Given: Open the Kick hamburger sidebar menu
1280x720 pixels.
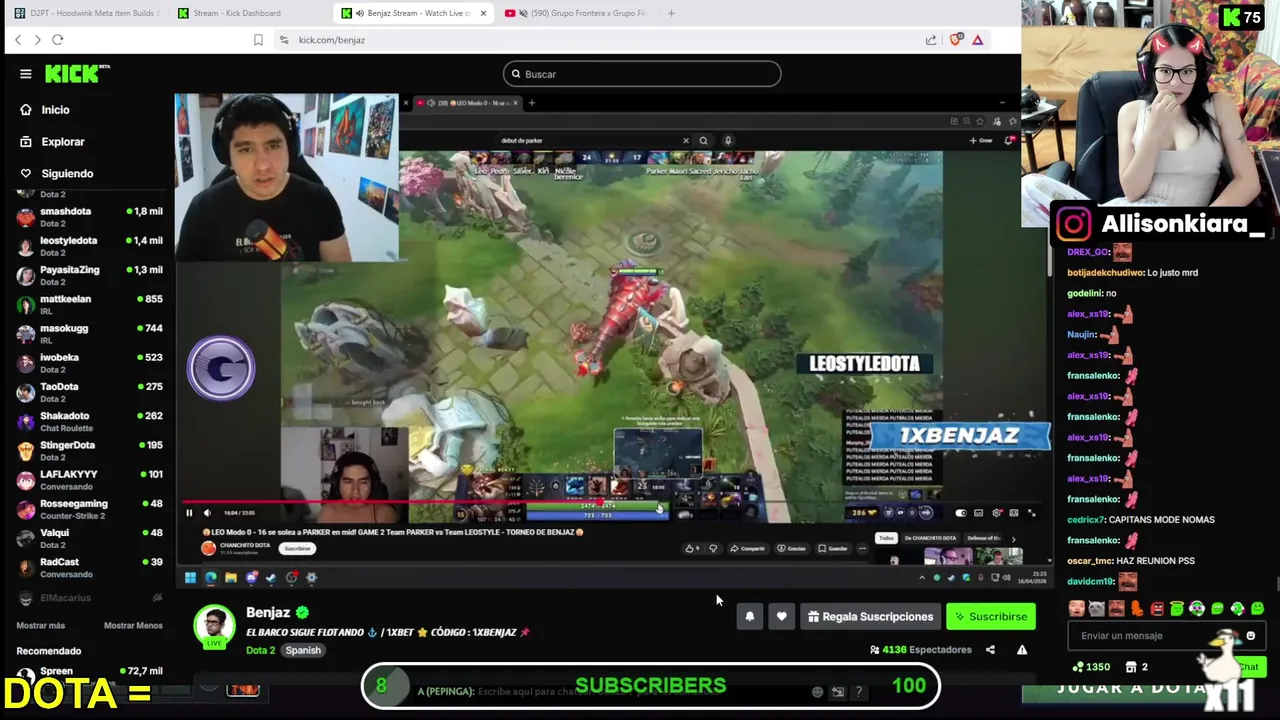Looking at the screenshot, I should point(26,74).
